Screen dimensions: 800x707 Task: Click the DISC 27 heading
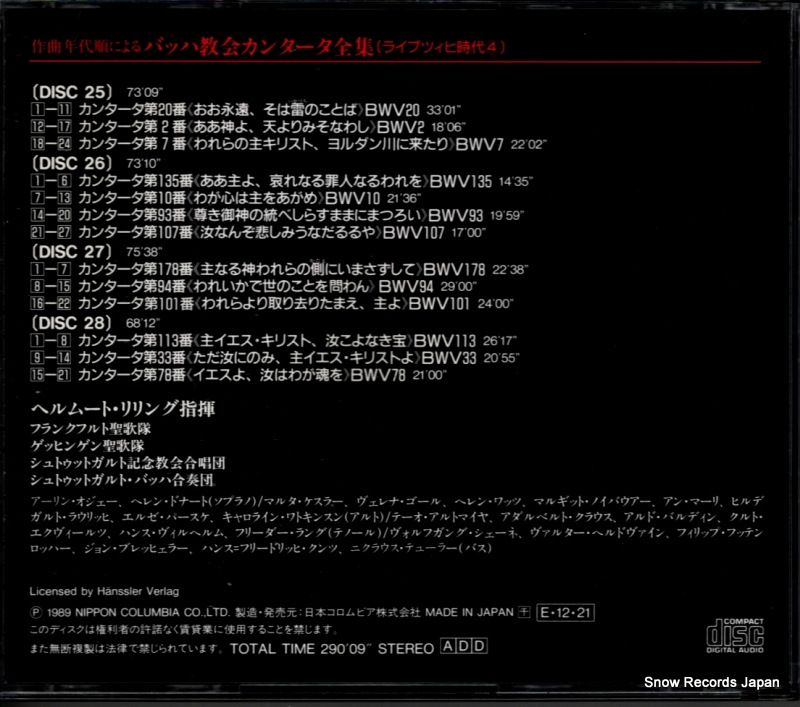[x=72, y=251]
